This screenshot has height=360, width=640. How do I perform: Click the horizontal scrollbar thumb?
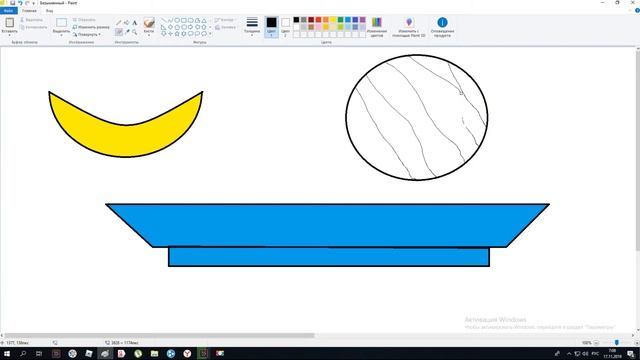pyautogui.click(x=160, y=335)
